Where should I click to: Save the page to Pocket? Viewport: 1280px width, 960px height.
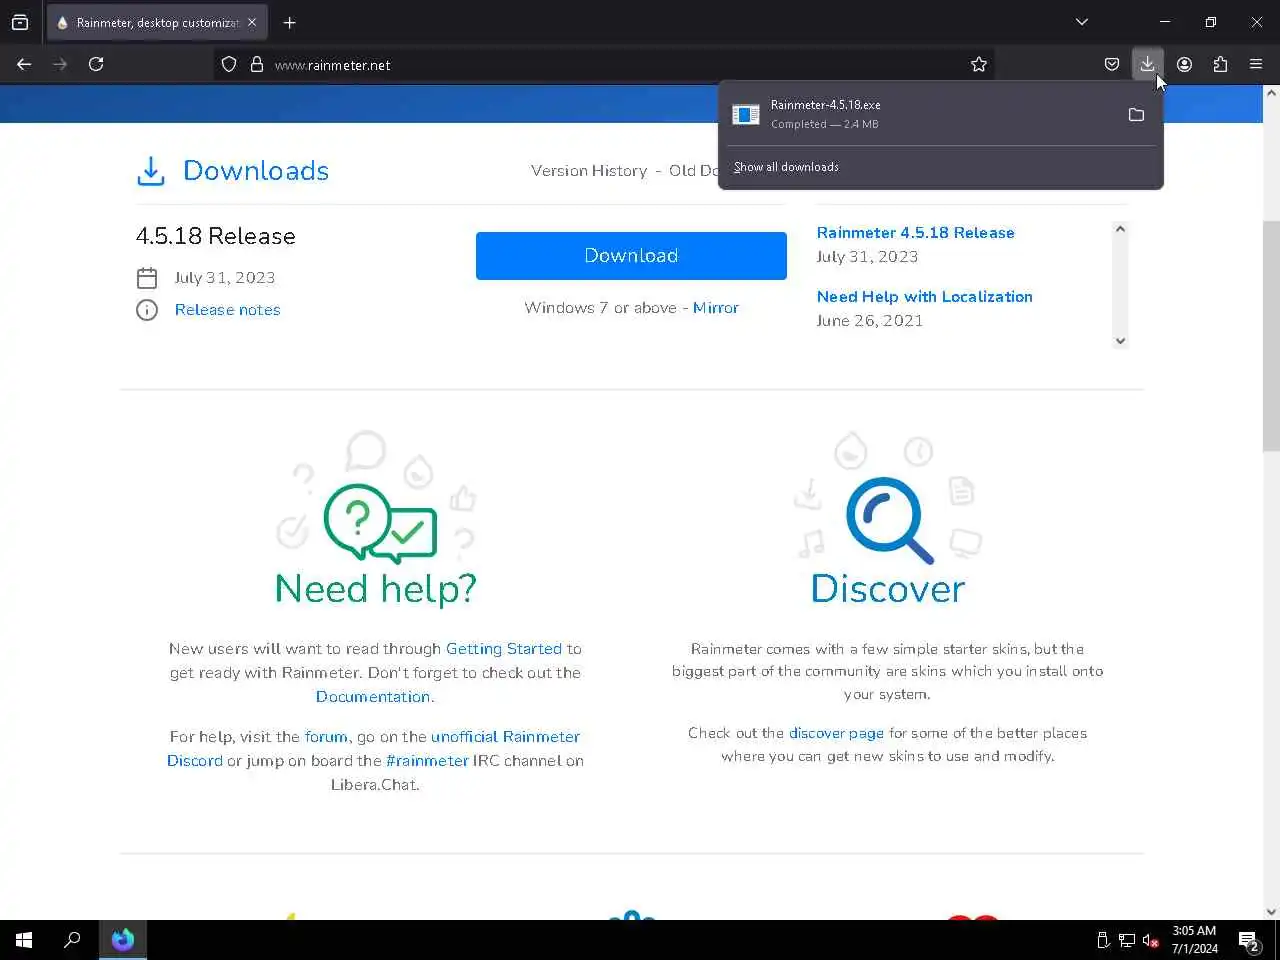pyautogui.click(x=1112, y=64)
